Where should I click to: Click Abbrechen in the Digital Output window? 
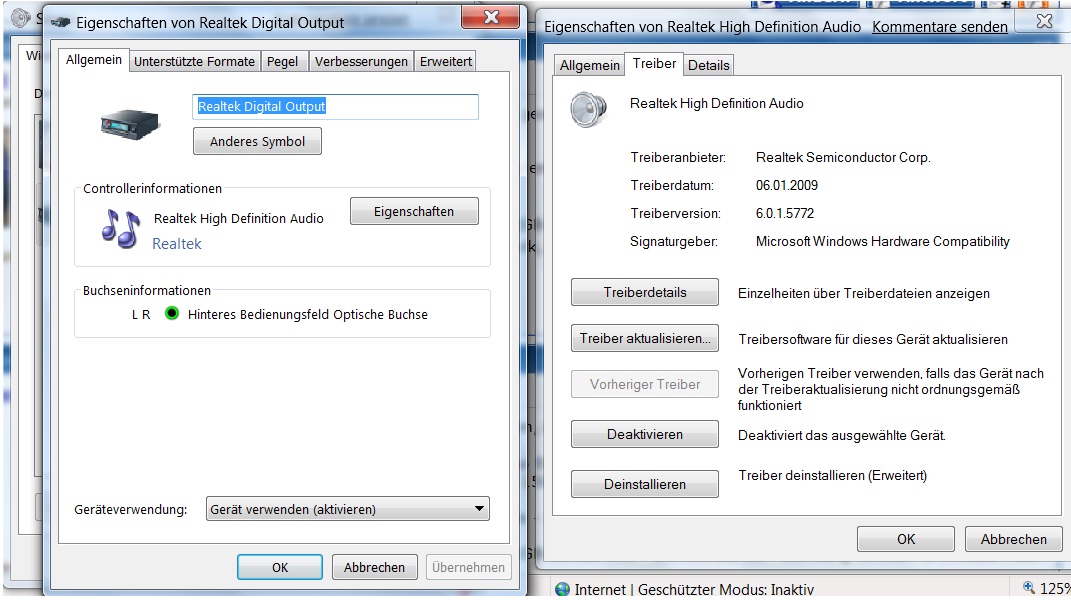tap(374, 567)
